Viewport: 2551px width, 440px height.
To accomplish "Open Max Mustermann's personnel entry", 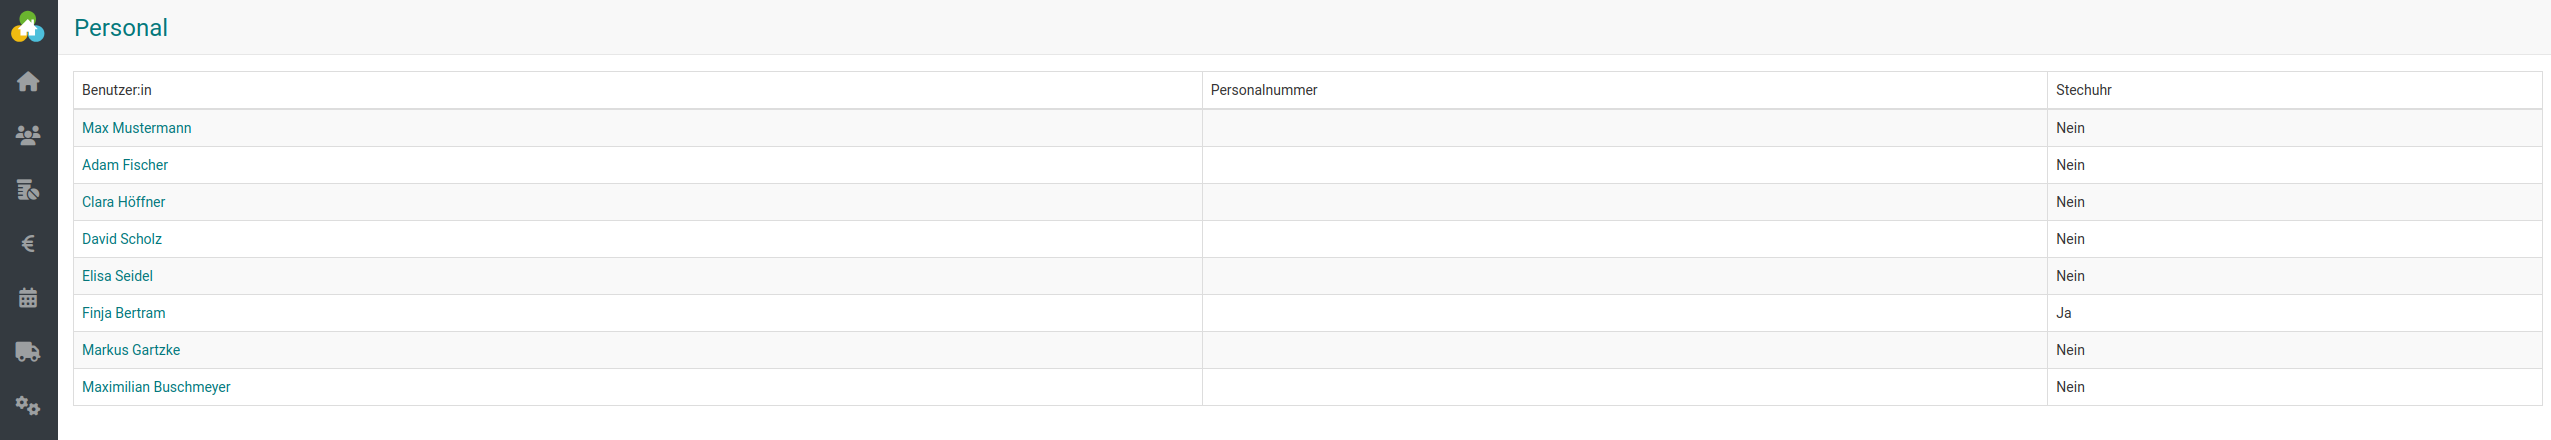I will coord(136,128).
